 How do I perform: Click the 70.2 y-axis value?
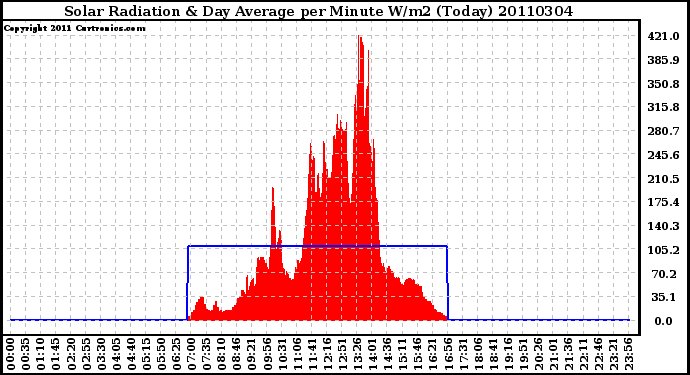(665, 274)
